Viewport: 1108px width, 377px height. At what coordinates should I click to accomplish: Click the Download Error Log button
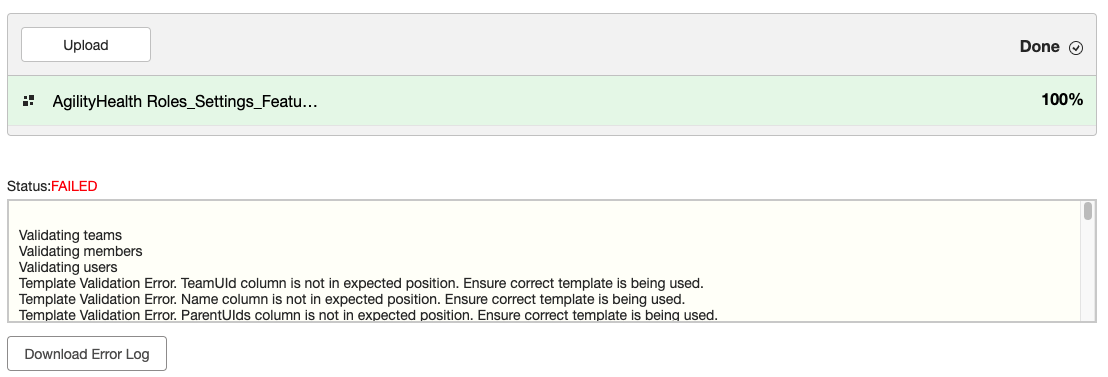(x=87, y=354)
